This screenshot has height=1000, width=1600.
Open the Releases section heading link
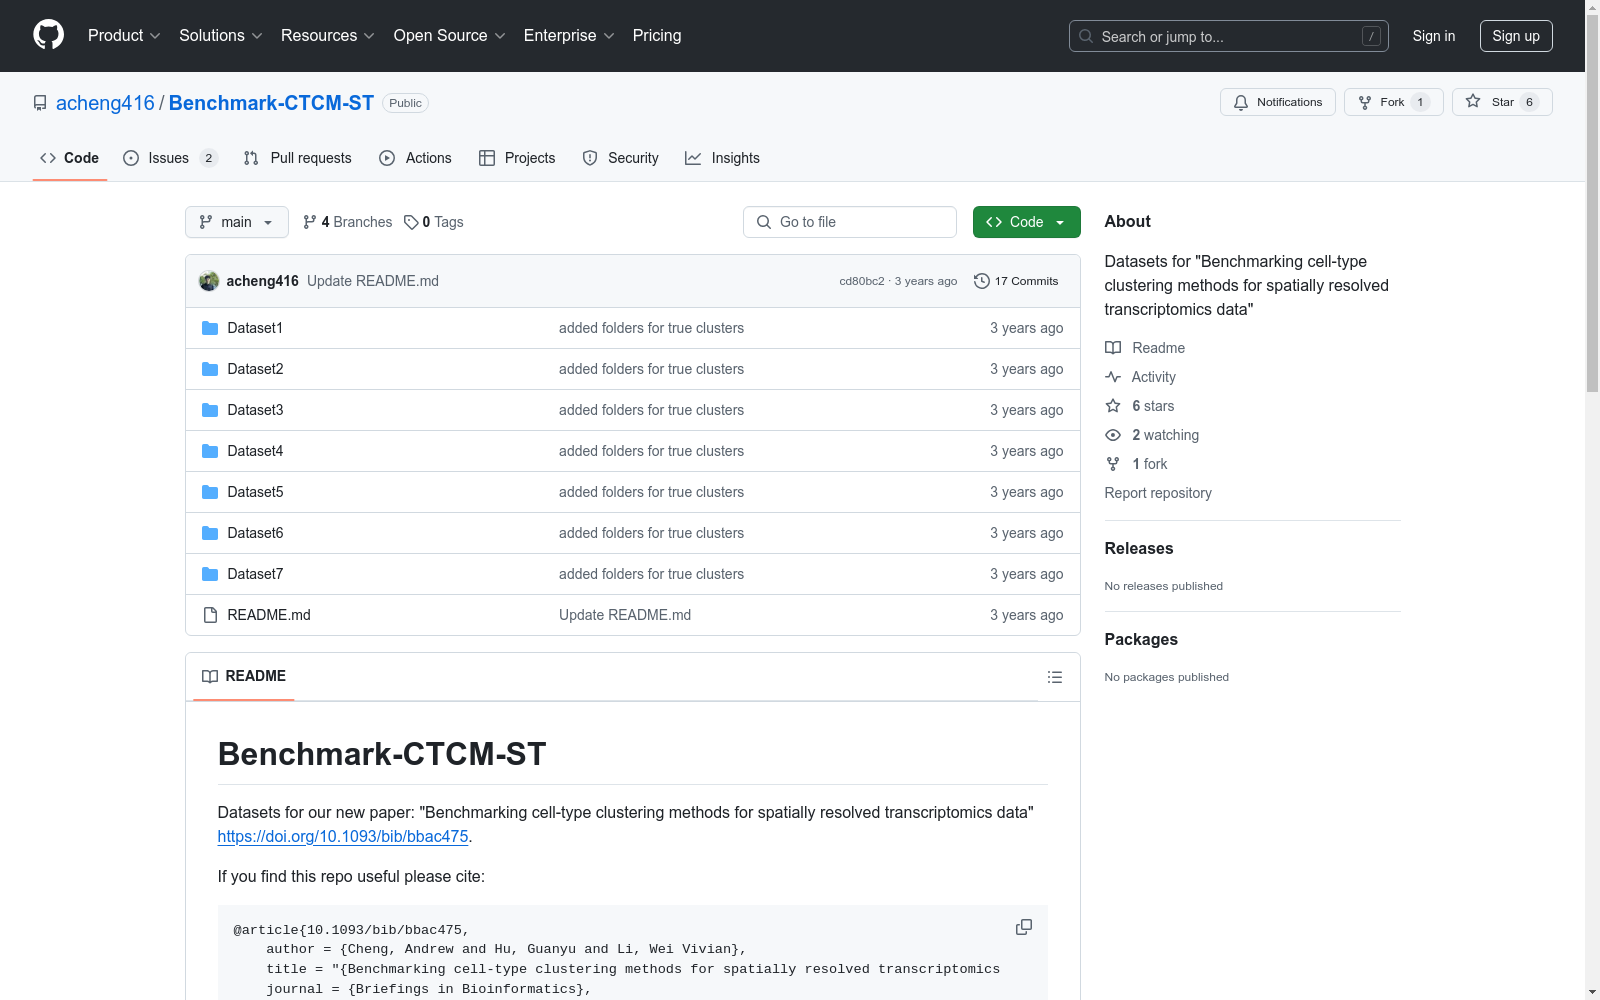pyautogui.click(x=1139, y=548)
